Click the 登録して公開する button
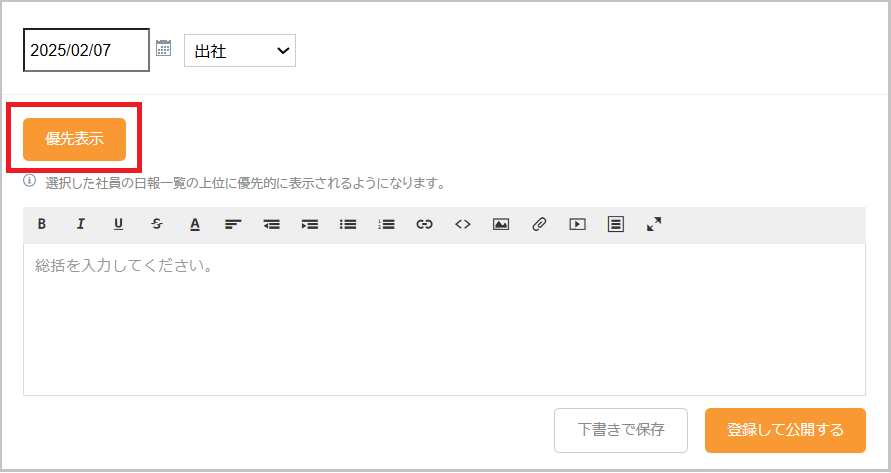Screen dimensions: 891x473 pyautogui.click(x=785, y=430)
